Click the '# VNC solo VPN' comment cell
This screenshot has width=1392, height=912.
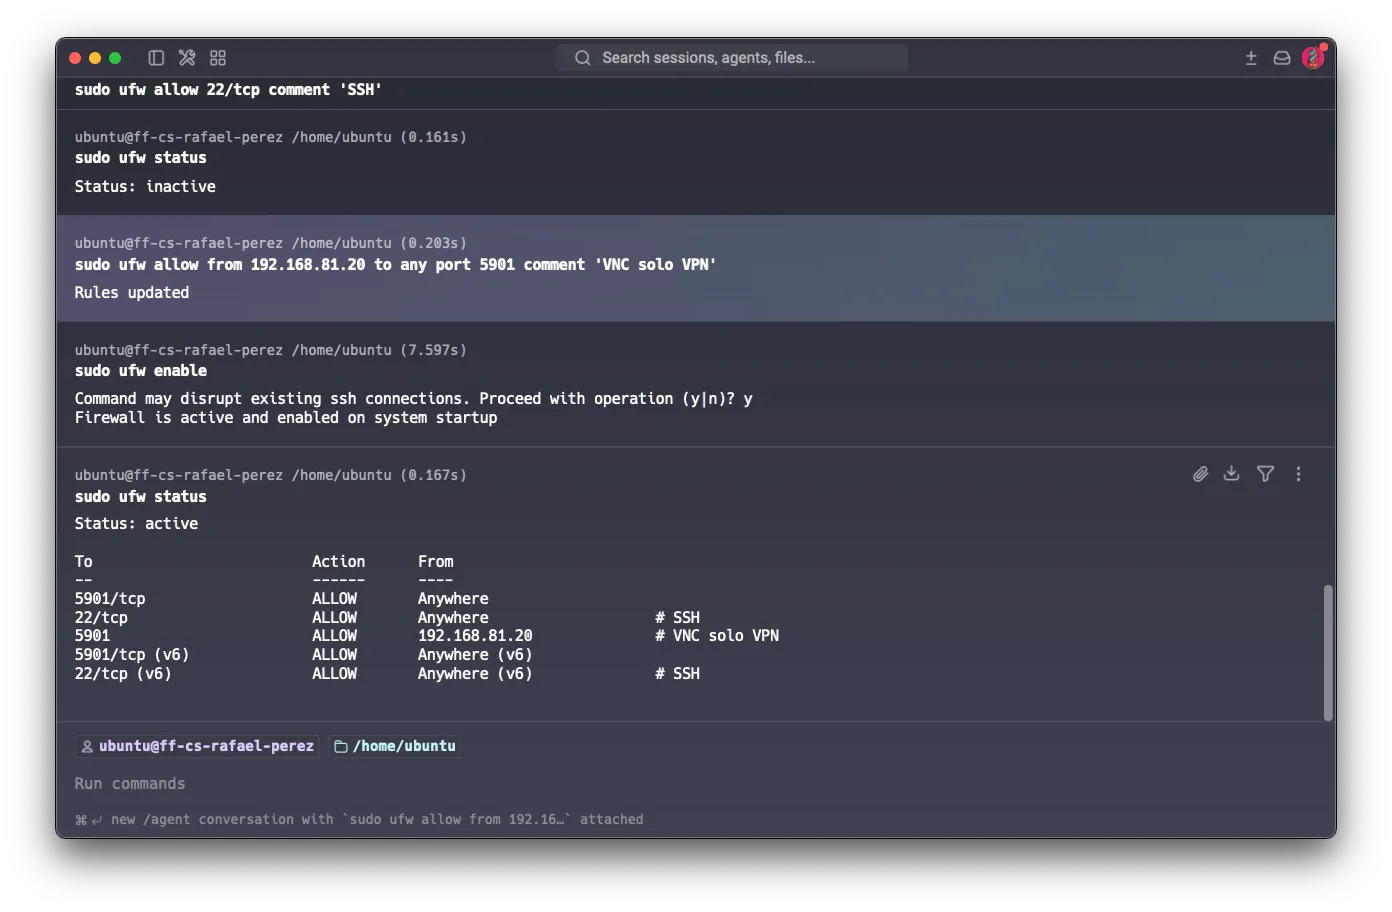tap(717, 636)
